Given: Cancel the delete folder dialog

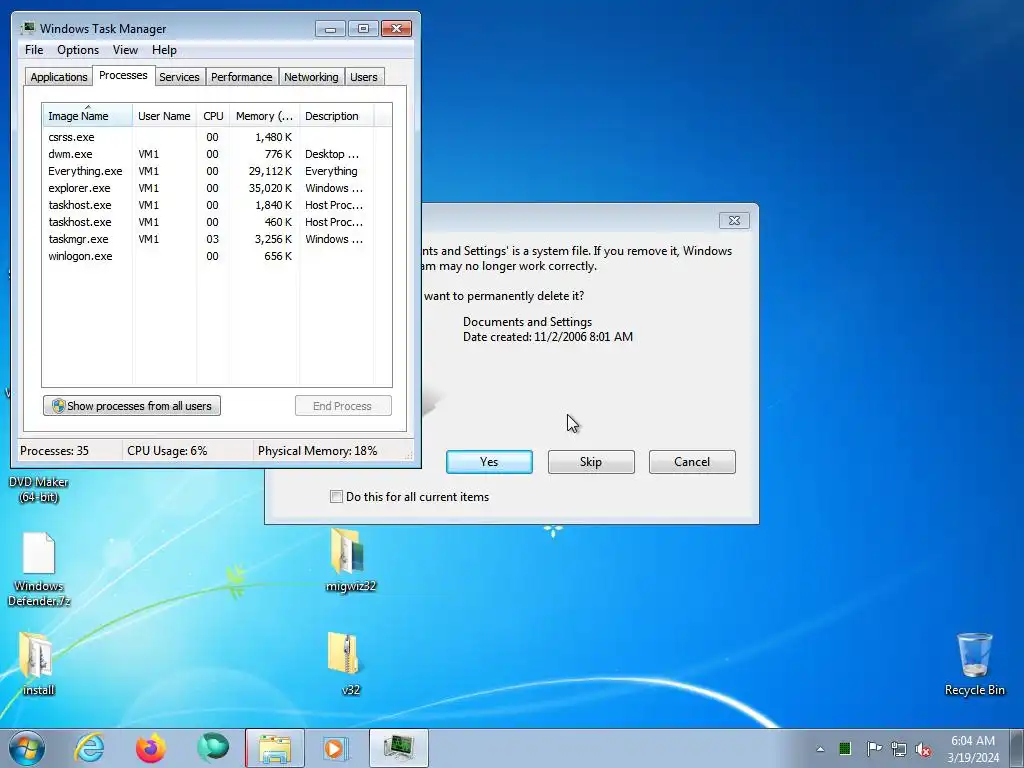Looking at the screenshot, I should (x=692, y=462).
